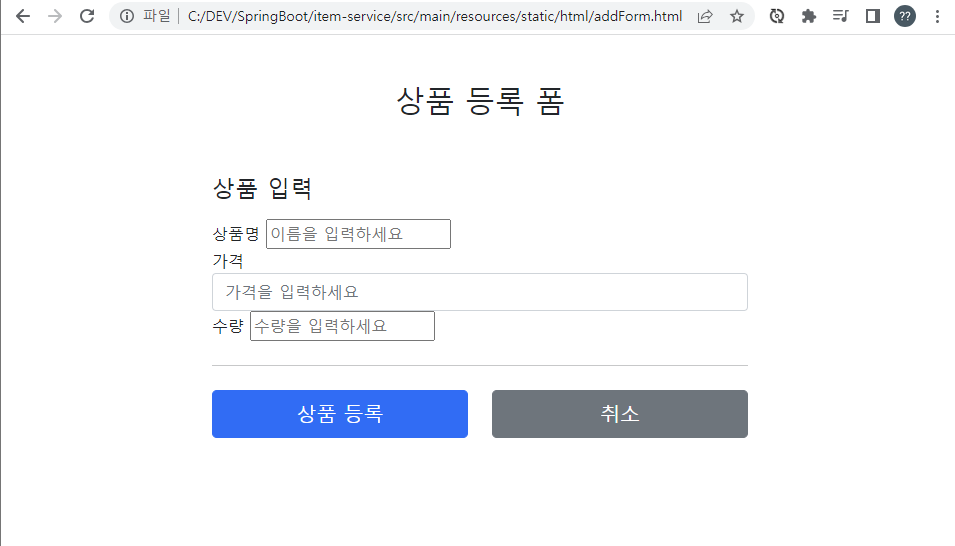
Task: Open the media controls icon
Action: (x=840, y=16)
